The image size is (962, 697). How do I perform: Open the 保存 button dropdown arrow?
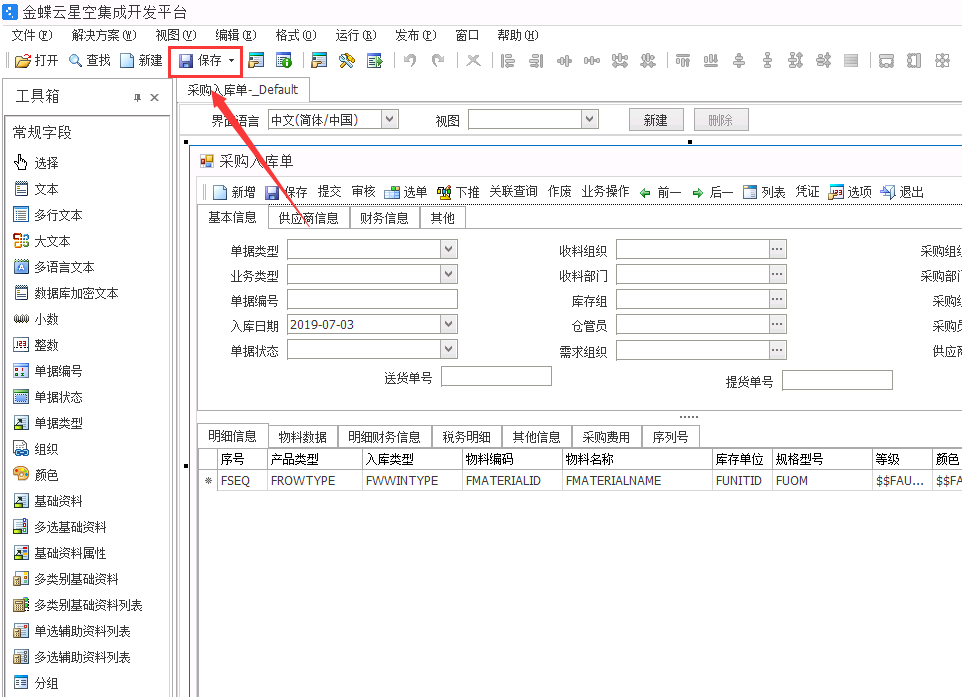231,61
